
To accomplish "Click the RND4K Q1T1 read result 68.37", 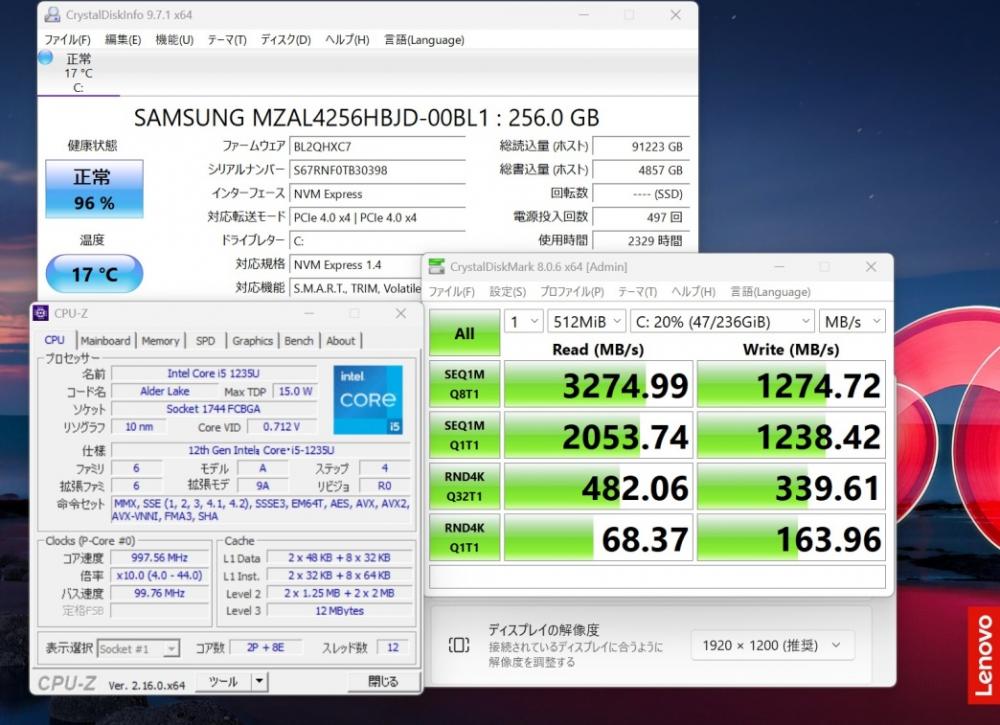I will (x=598, y=538).
